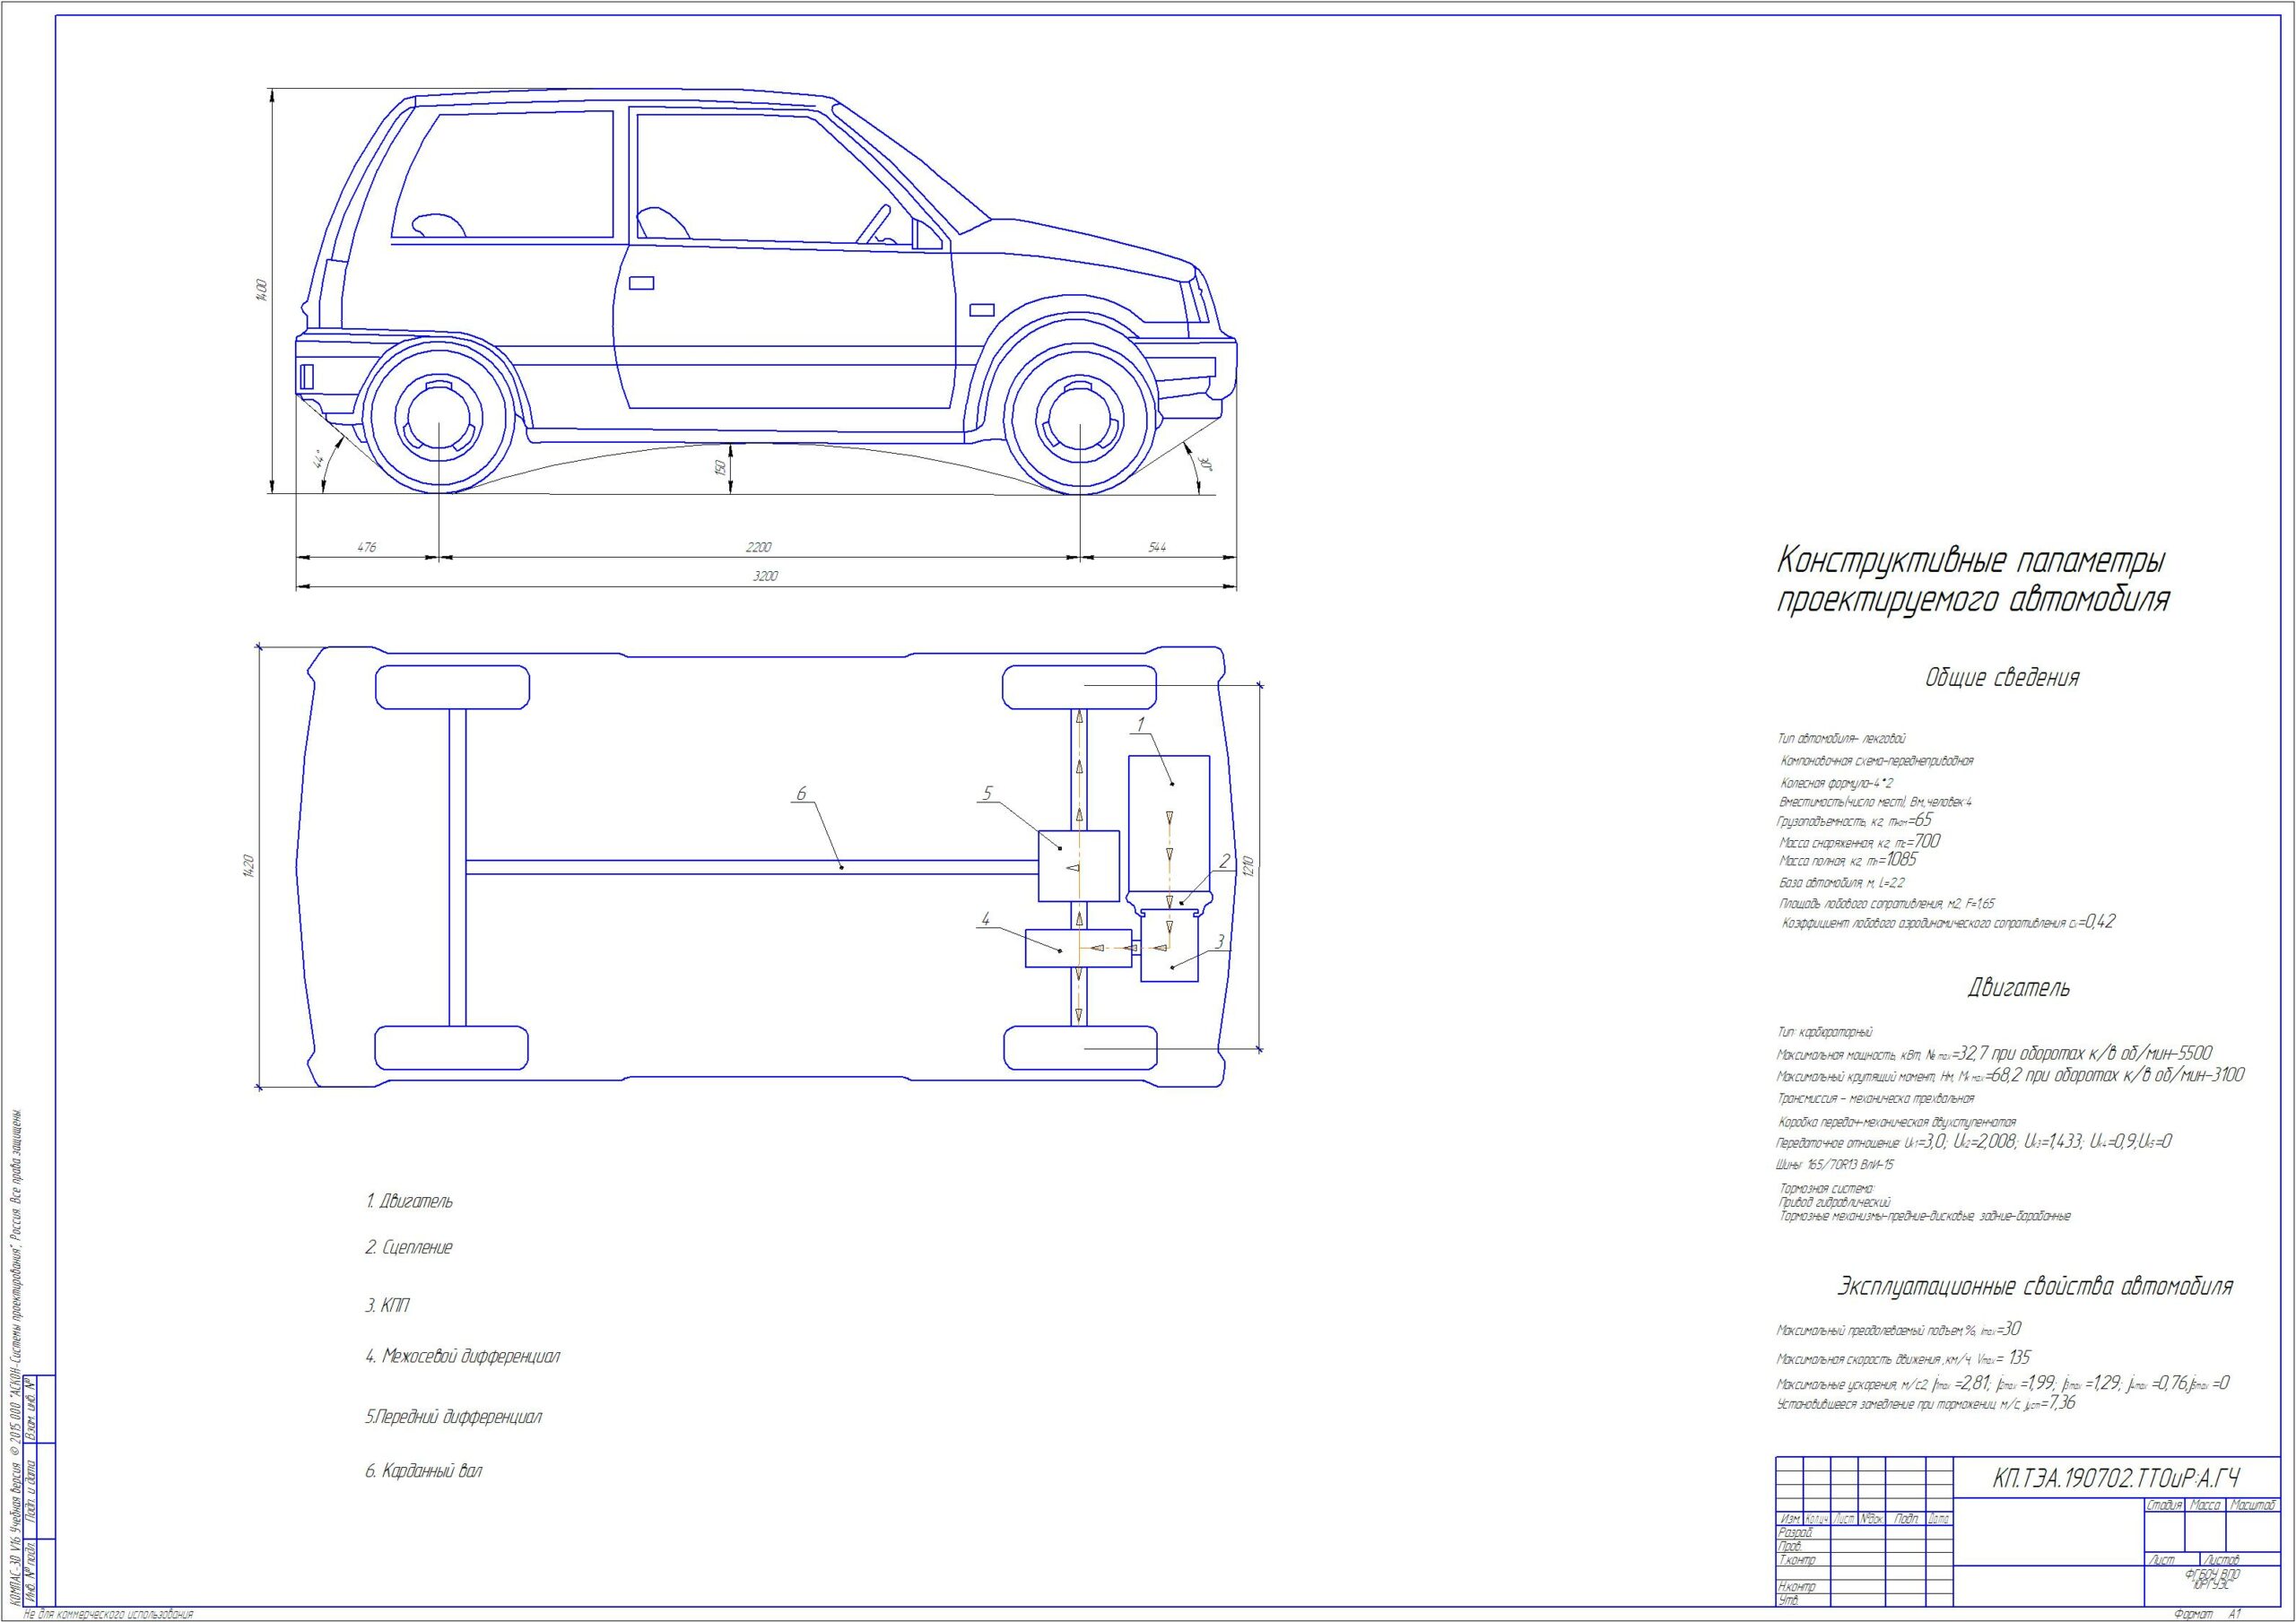Viewport: 2296px width, 1622px height.
Task: Select legend item '6. Карданный вал'
Action: pyautogui.click(x=424, y=1470)
